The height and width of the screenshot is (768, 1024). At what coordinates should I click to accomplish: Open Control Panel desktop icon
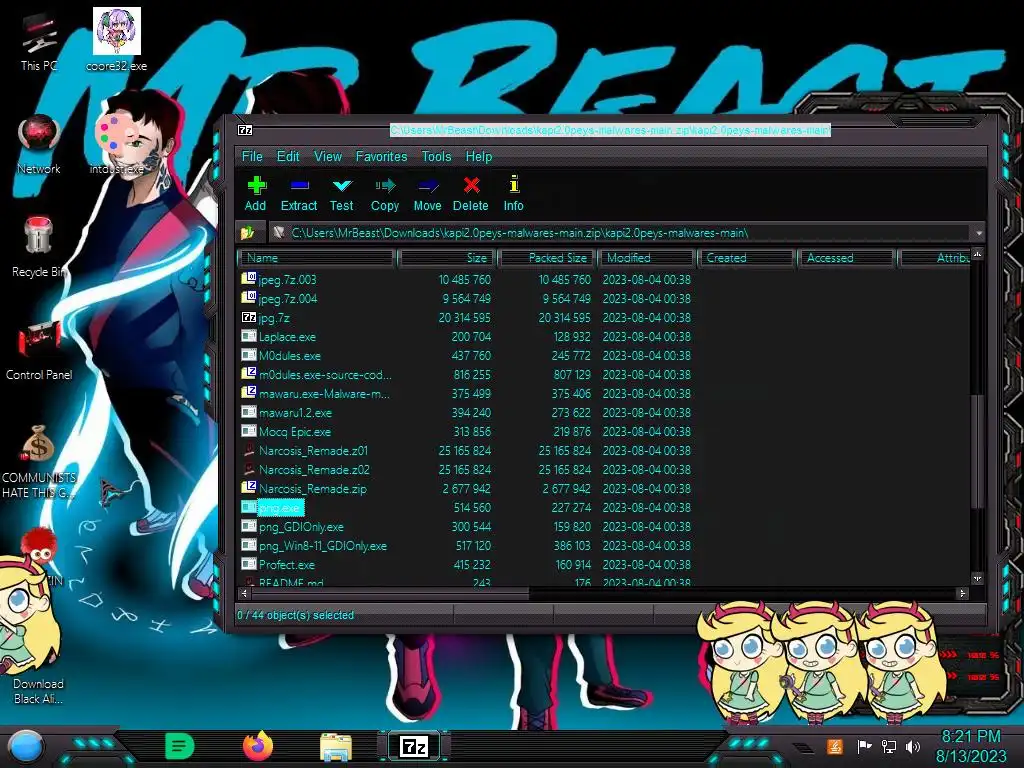39,351
